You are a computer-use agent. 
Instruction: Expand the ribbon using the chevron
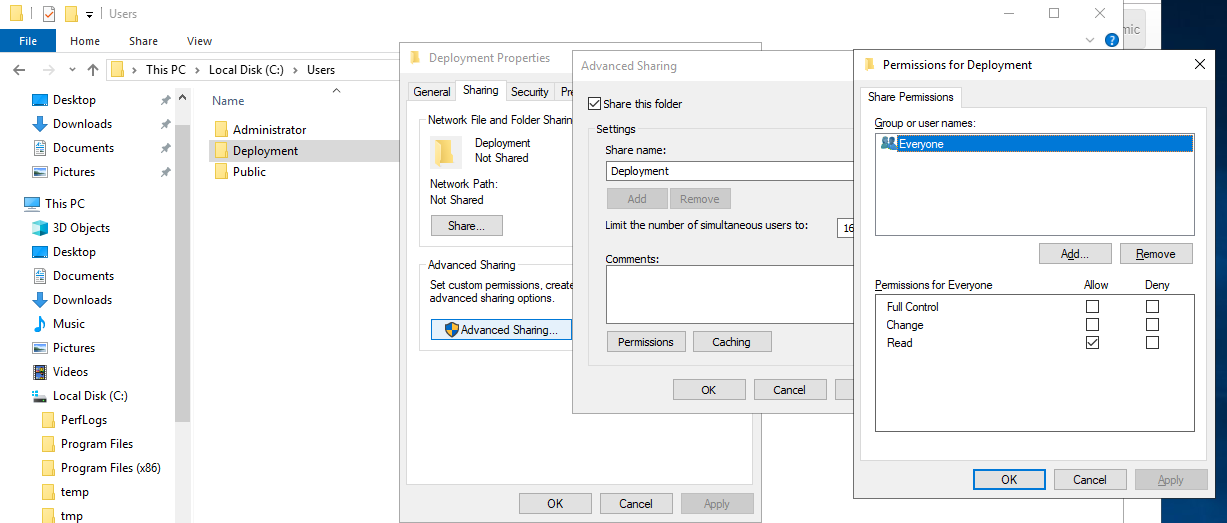[x=1091, y=41]
